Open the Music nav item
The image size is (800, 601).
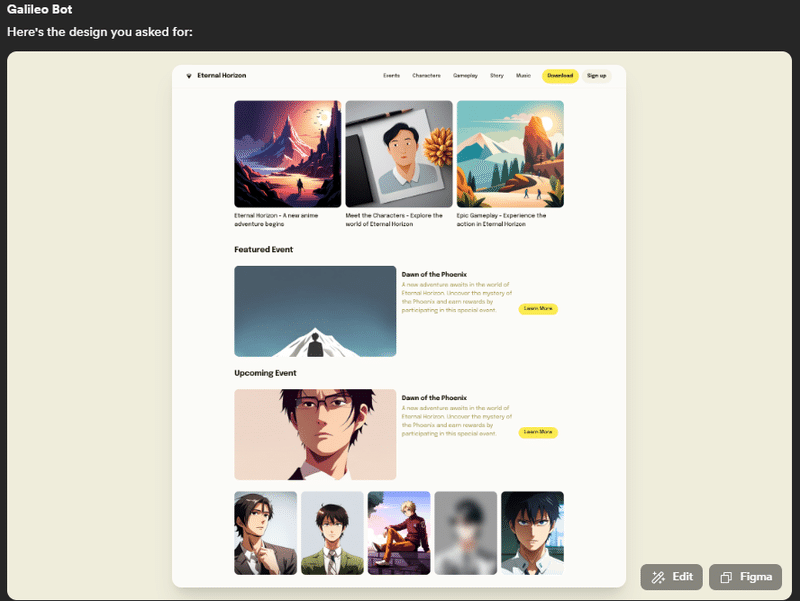click(x=523, y=76)
